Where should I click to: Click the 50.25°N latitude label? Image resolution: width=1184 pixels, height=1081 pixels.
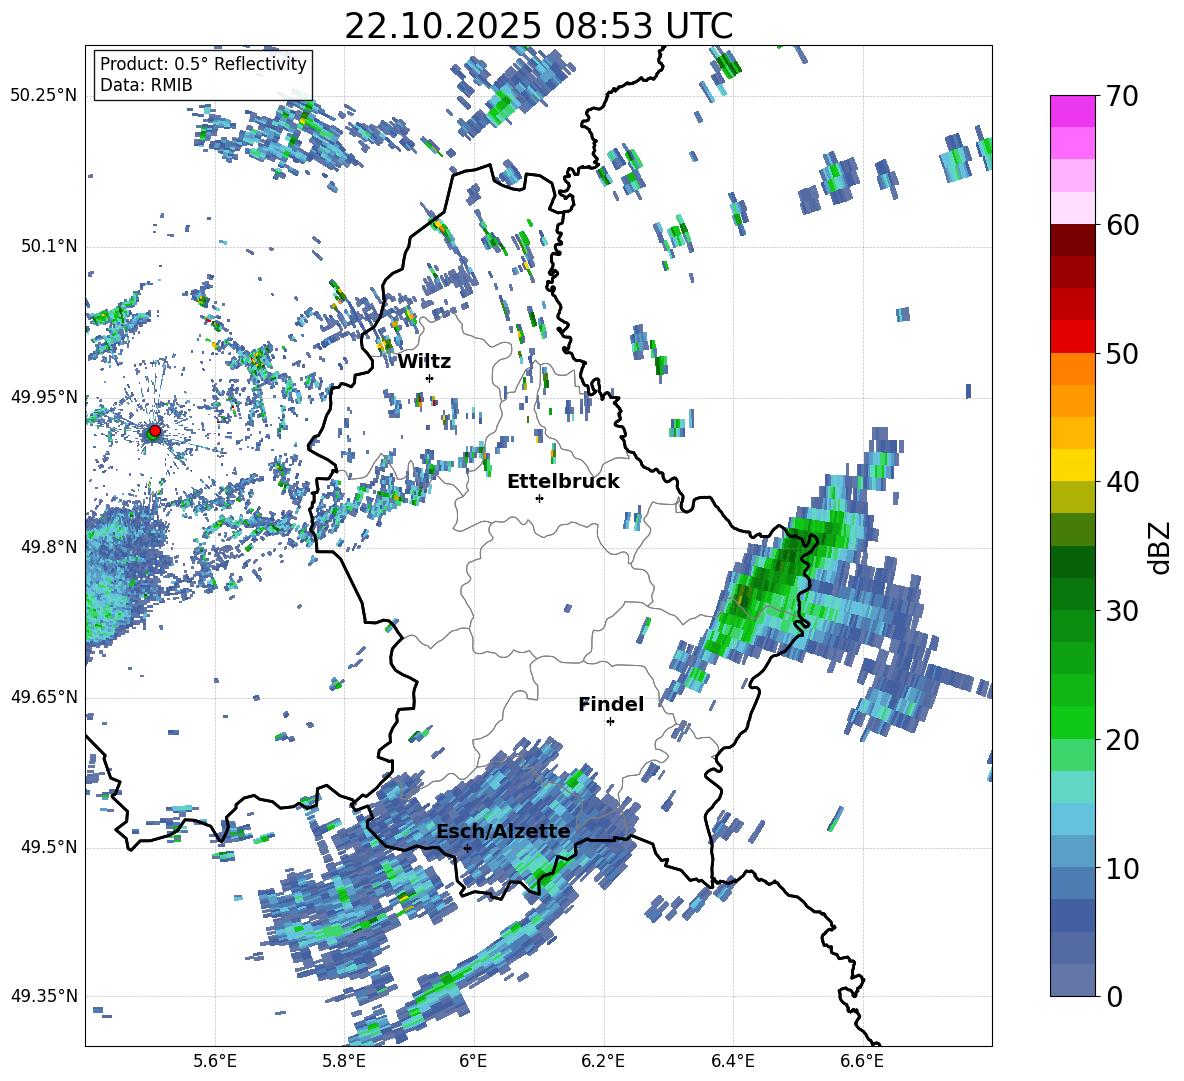[44, 96]
